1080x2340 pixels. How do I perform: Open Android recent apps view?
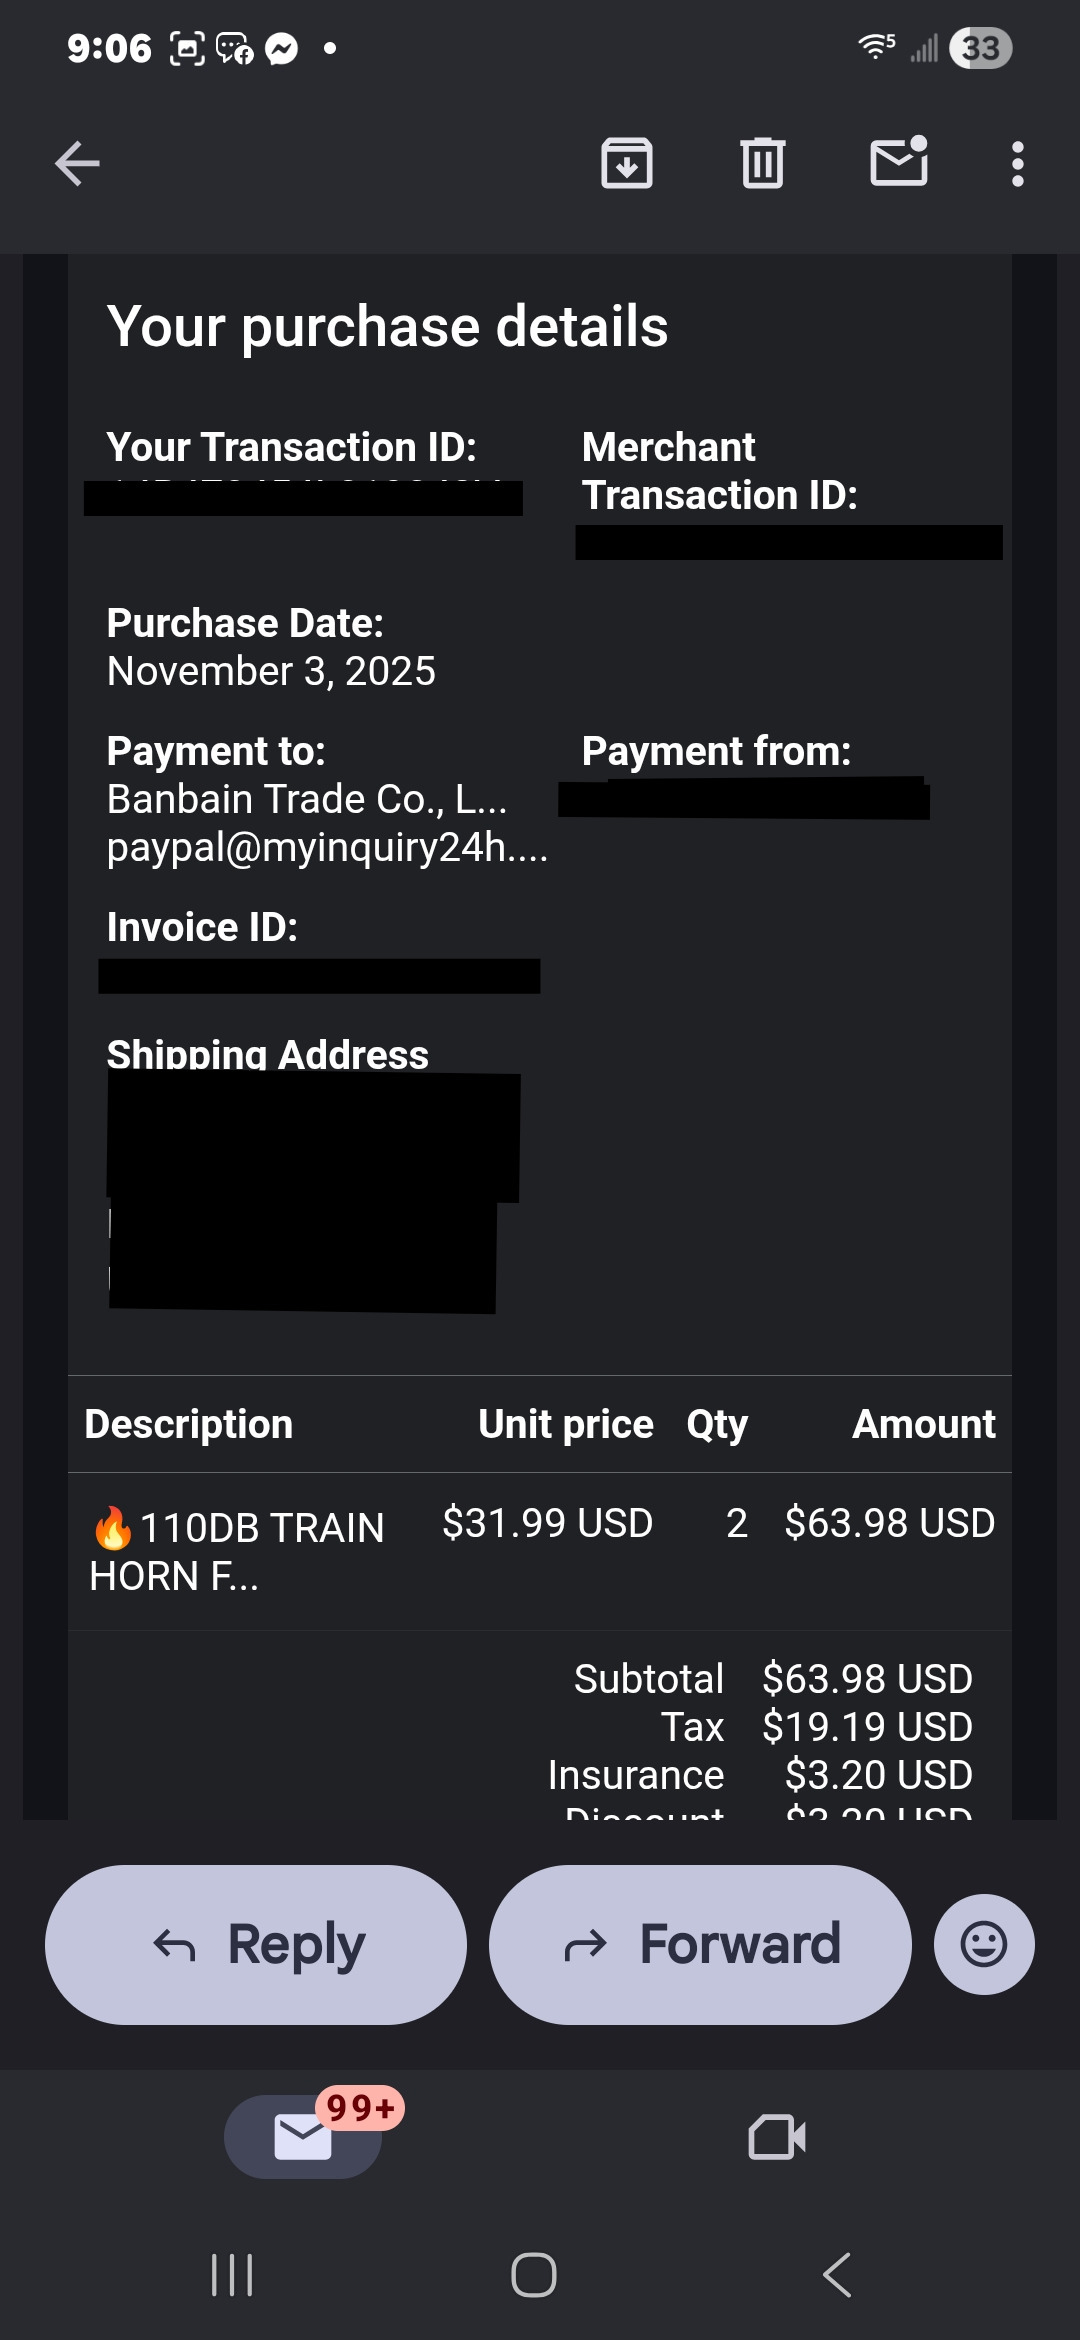point(232,2275)
